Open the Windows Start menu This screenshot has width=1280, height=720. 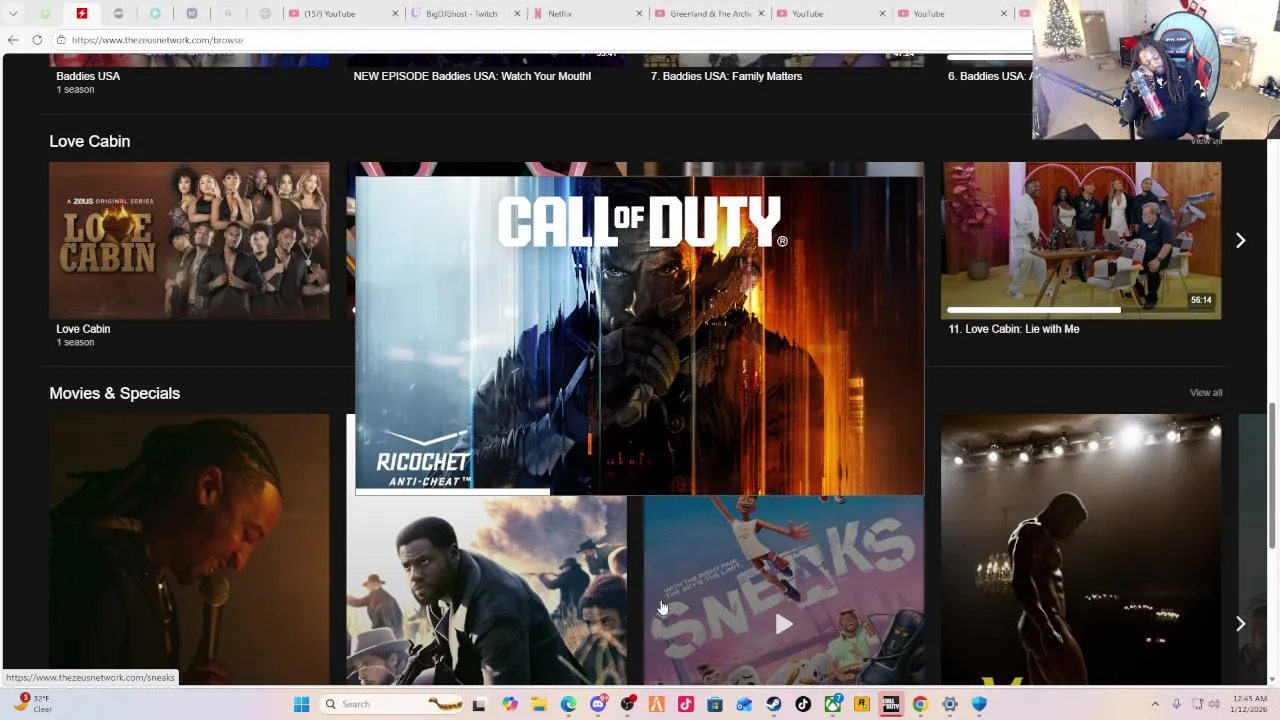301,704
